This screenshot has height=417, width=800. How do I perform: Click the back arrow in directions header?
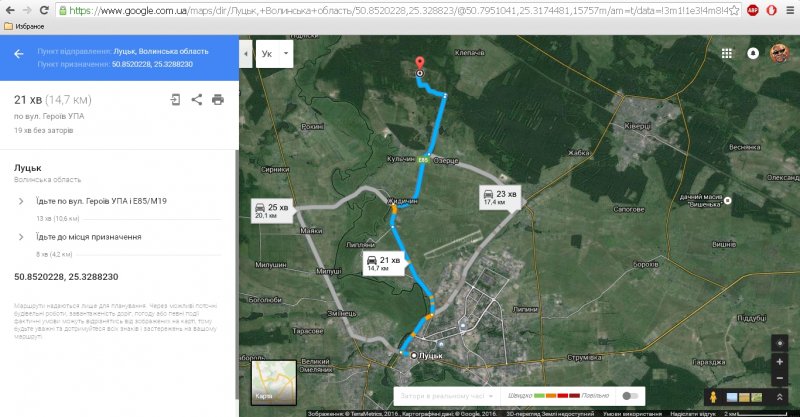coord(18,54)
